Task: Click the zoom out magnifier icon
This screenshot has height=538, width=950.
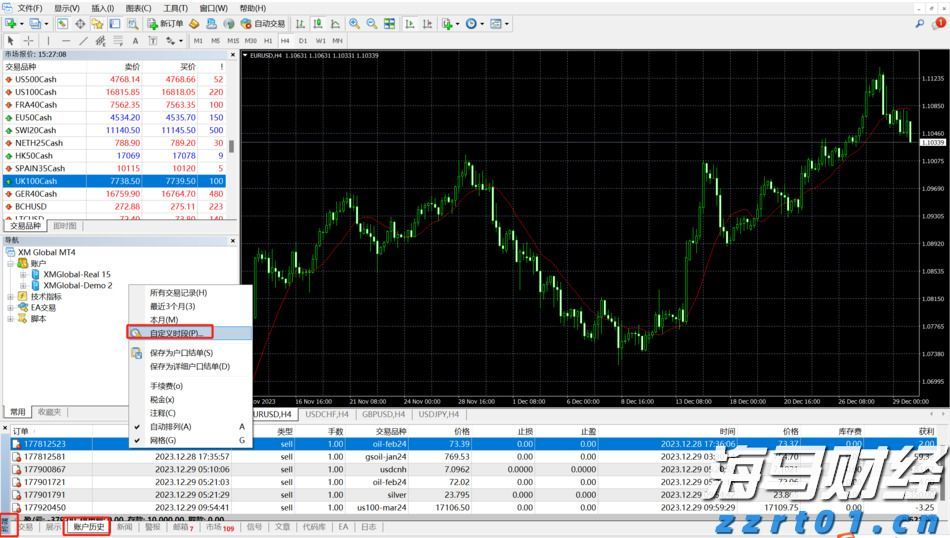Action: point(372,24)
